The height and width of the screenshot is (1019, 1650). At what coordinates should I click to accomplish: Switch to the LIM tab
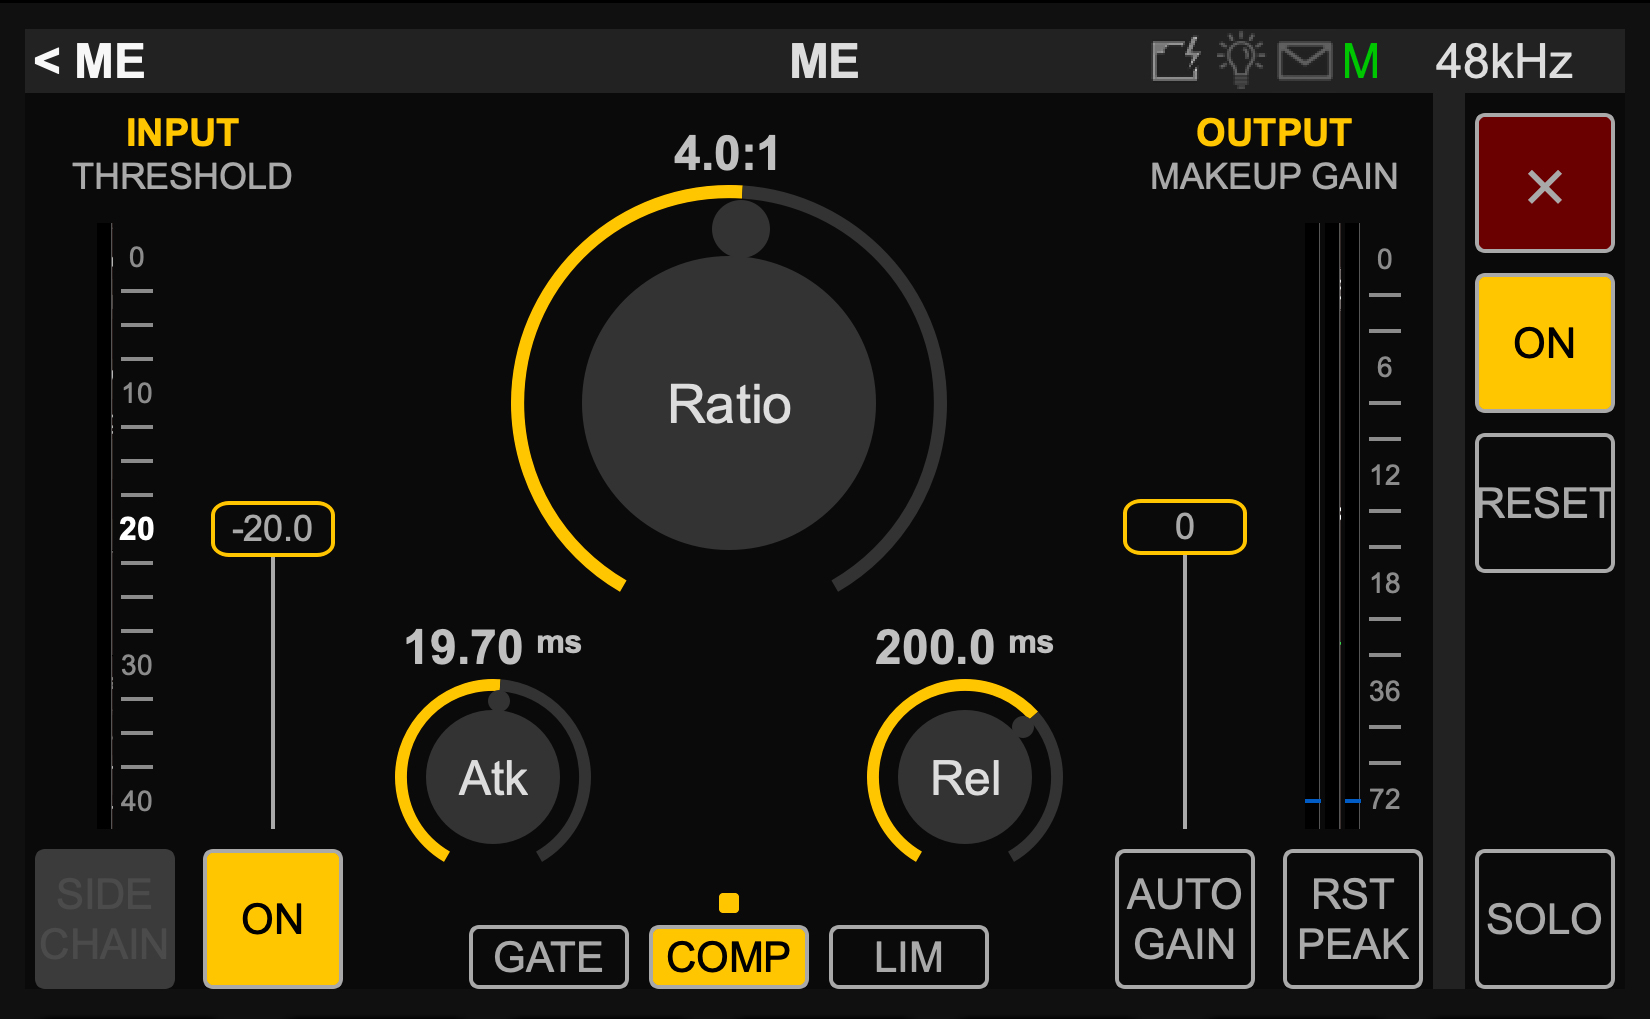point(909,957)
